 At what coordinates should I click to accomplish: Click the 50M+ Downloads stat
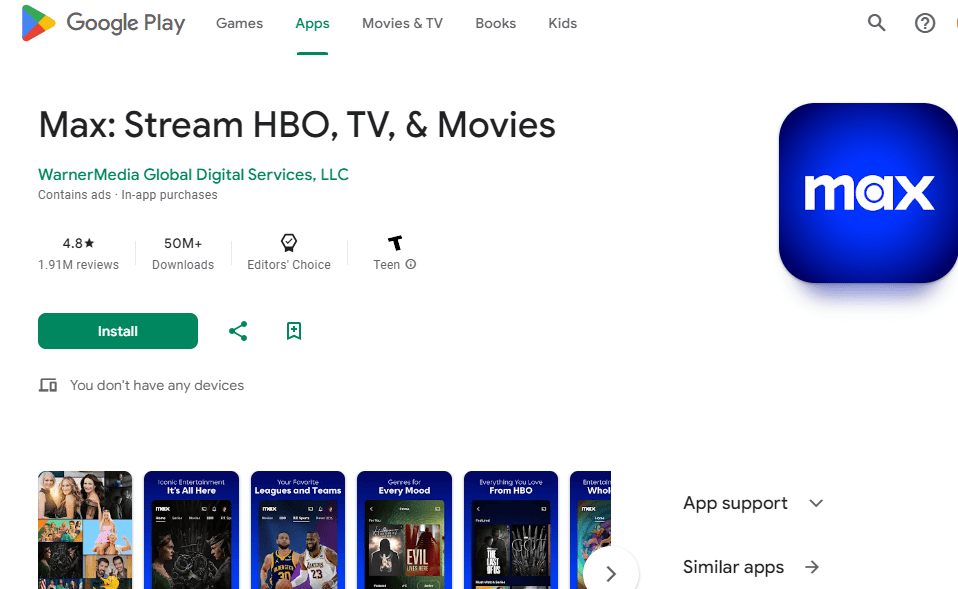coord(183,254)
